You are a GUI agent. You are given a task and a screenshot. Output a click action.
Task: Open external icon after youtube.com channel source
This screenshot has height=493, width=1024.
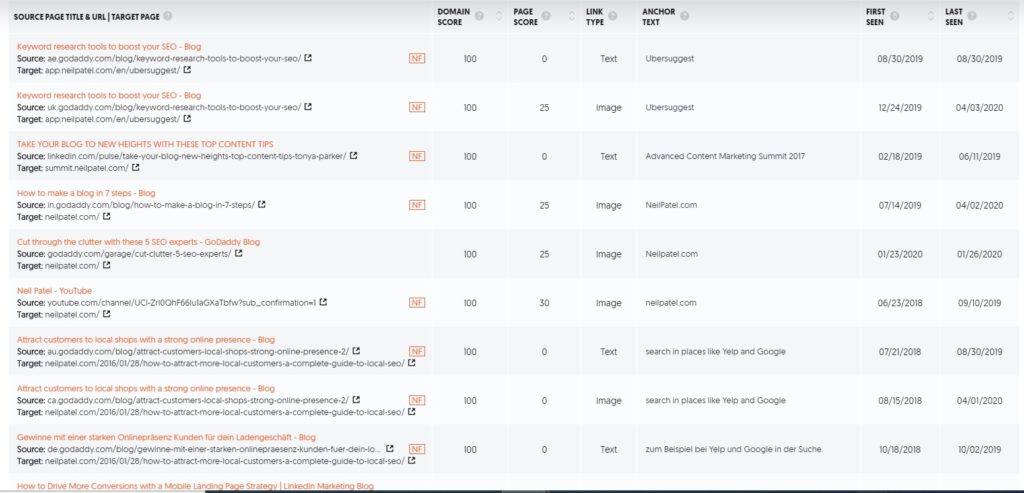[323, 302]
